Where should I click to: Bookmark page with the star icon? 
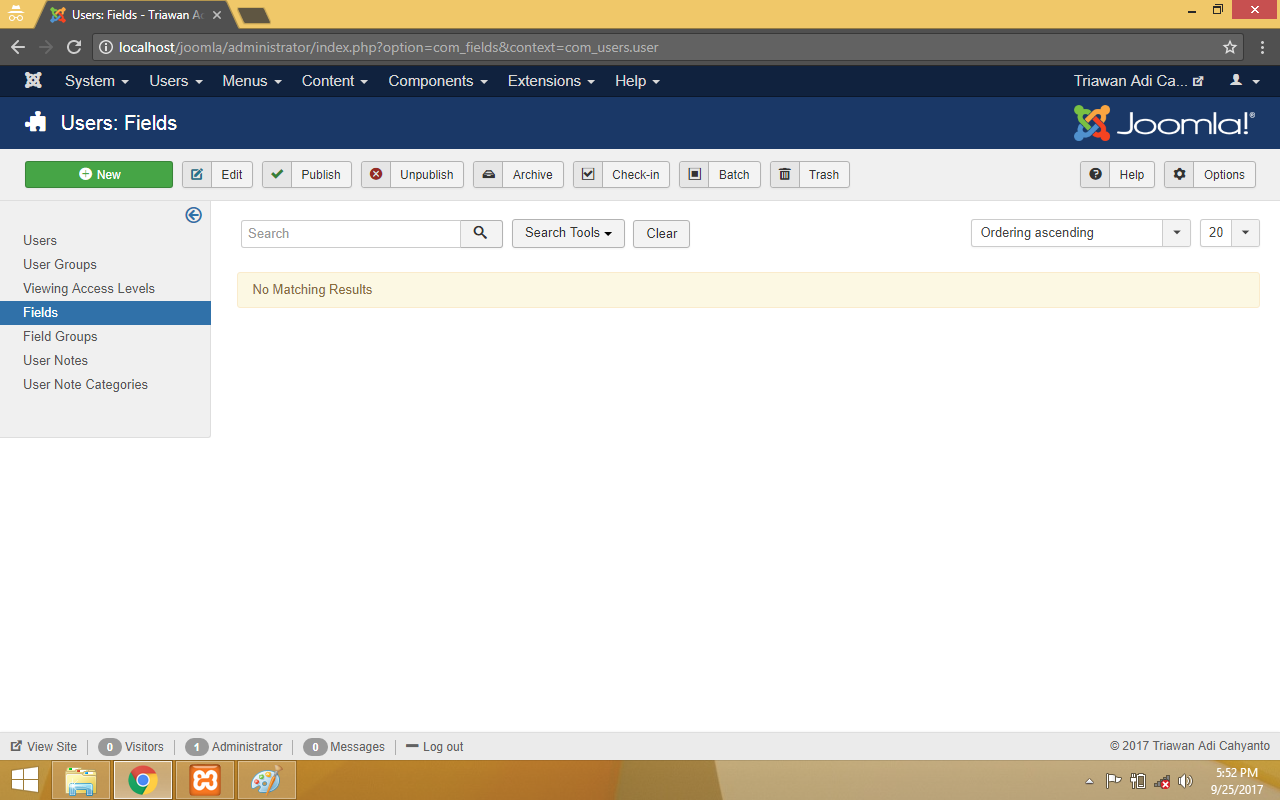click(1230, 47)
